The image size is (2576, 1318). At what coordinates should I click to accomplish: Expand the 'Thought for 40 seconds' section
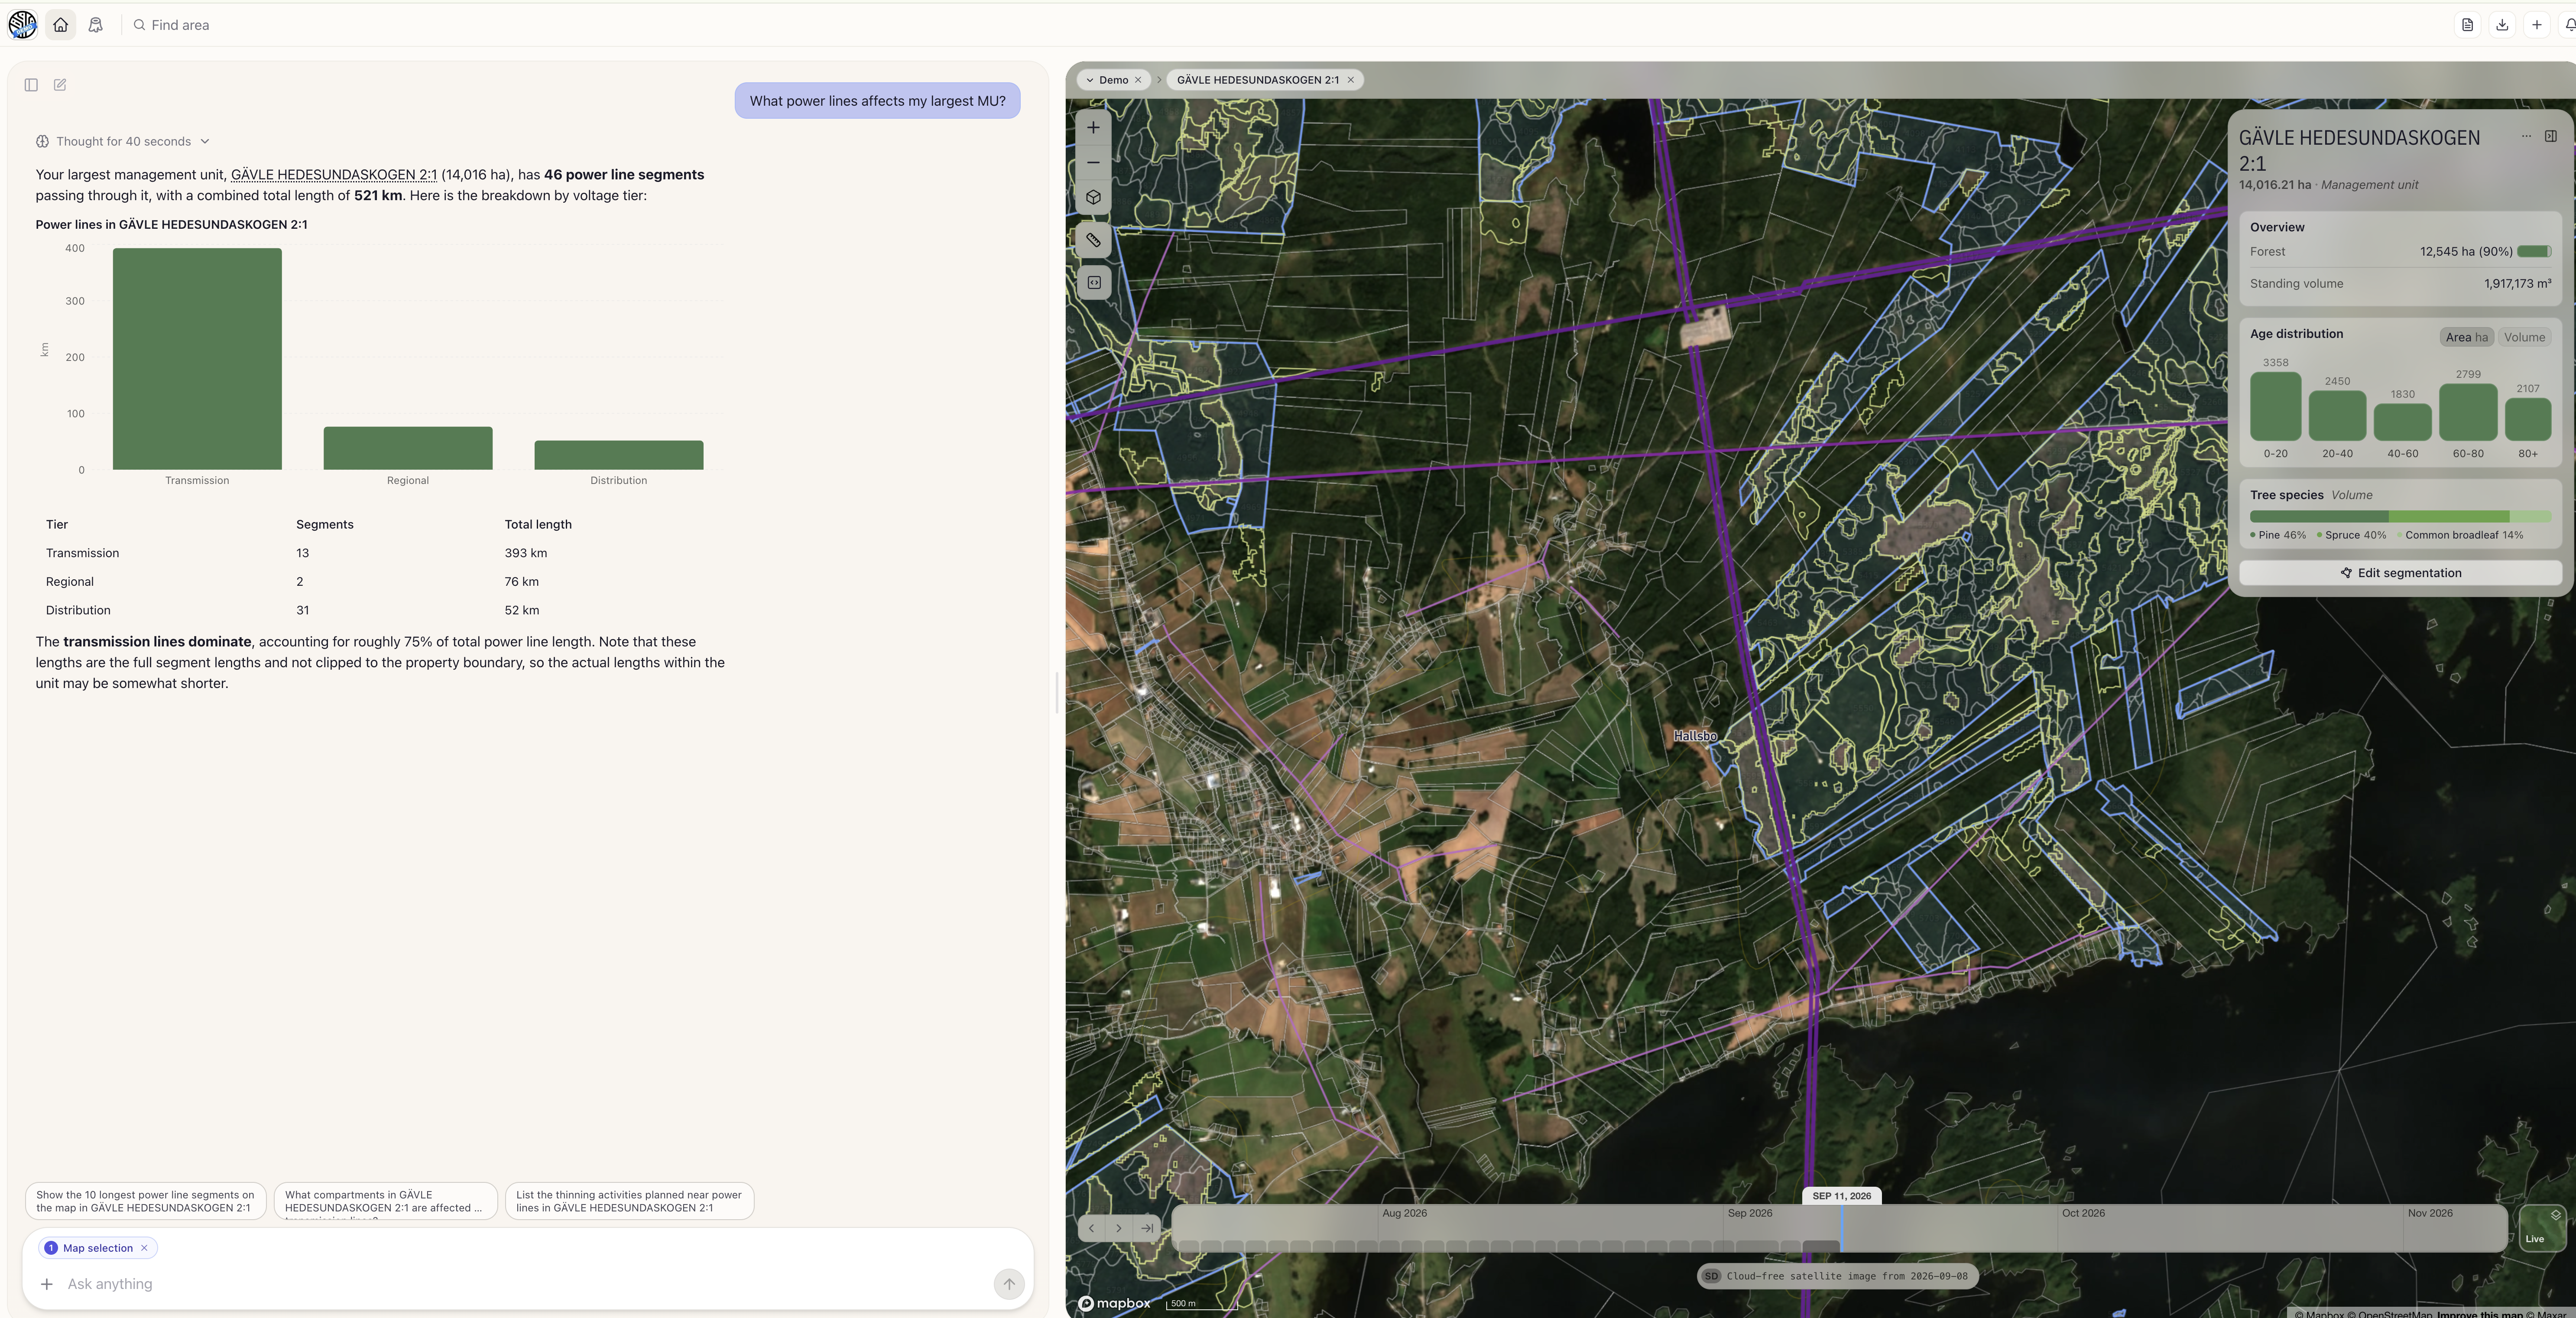tap(123, 141)
